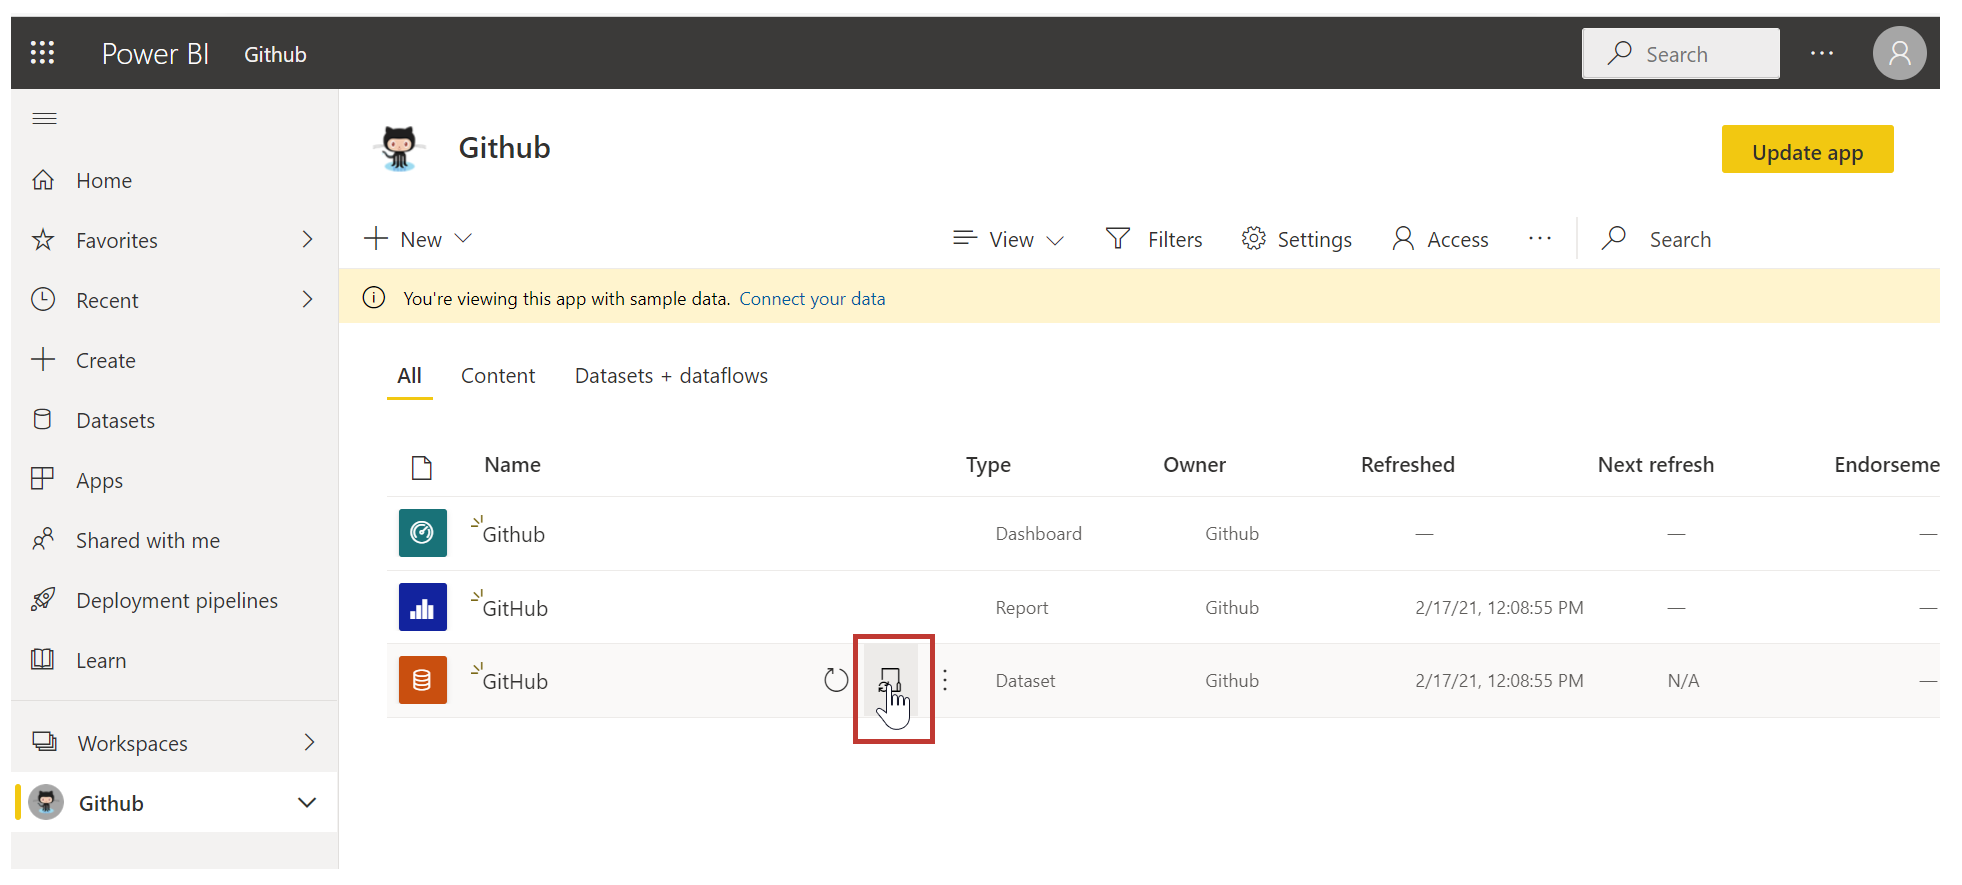Switch to the Content tab
The image size is (1962, 885).
(498, 376)
